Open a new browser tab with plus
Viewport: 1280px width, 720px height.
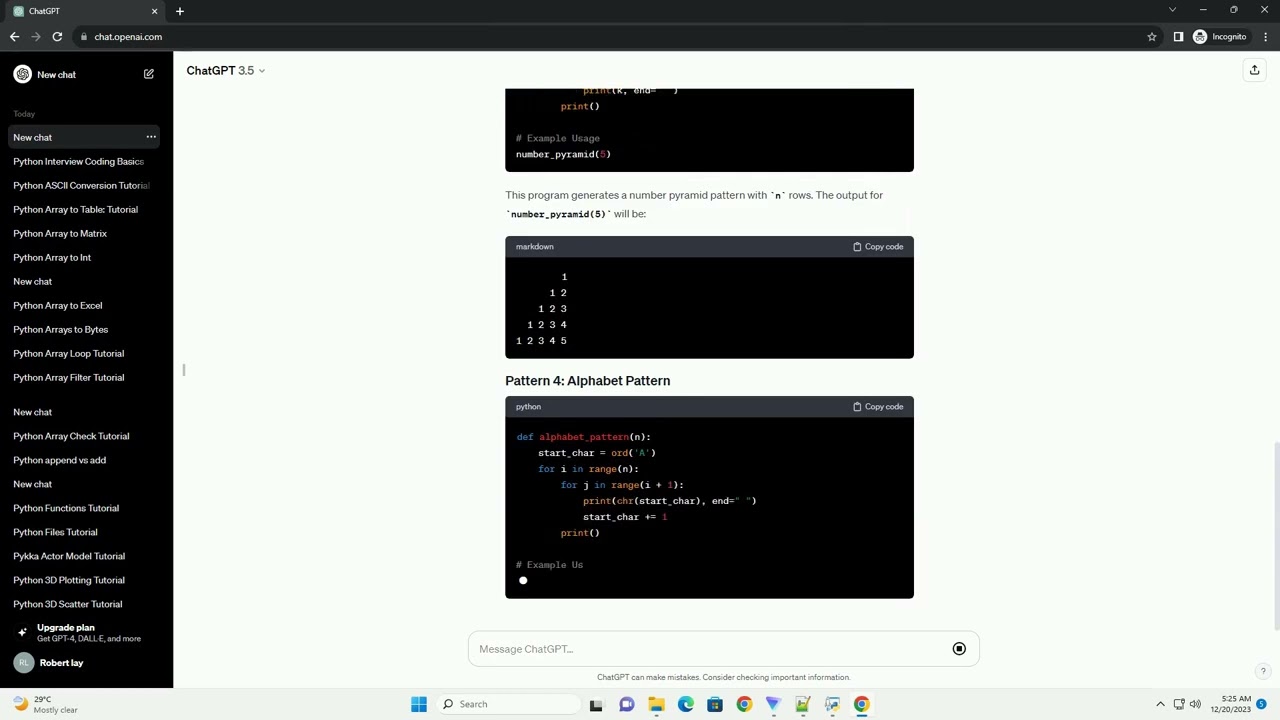click(180, 11)
